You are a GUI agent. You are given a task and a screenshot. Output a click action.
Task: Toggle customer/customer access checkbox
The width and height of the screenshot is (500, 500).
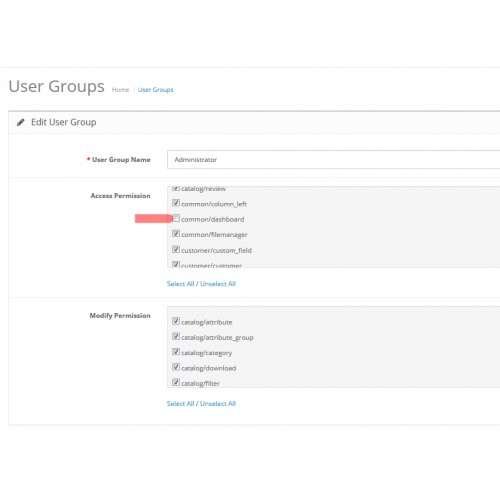(176, 264)
